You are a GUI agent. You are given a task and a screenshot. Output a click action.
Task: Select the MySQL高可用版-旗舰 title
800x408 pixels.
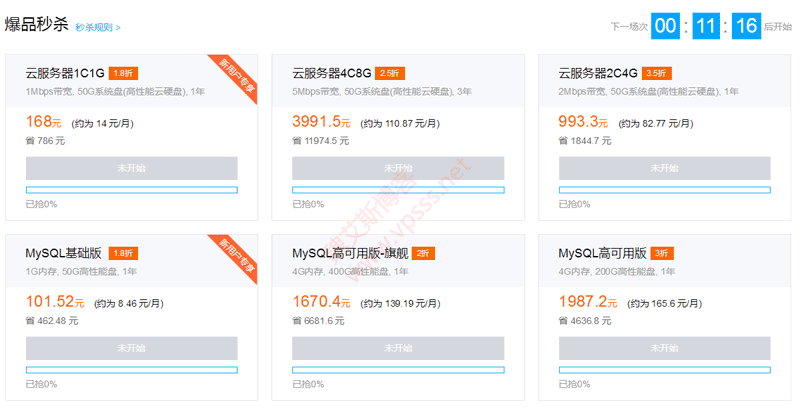pos(351,253)
